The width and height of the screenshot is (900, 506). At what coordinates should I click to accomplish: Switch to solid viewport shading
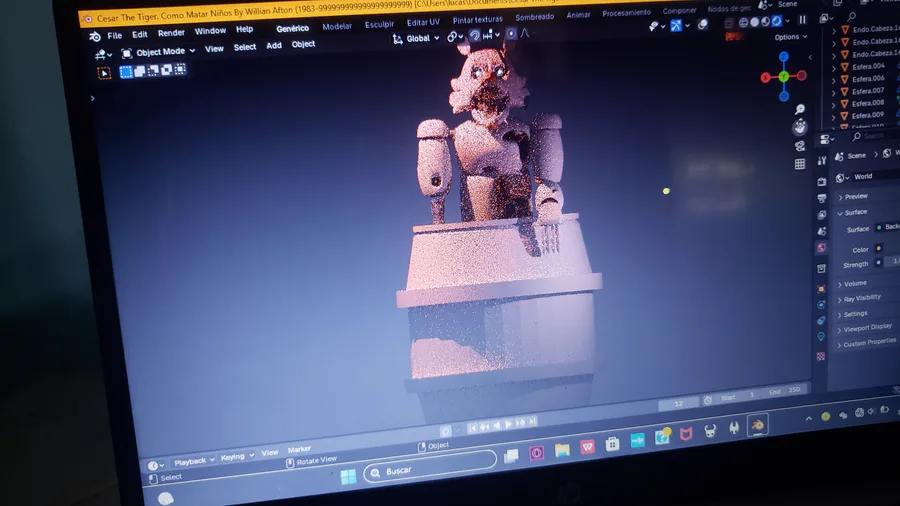(x=755, y=22)
